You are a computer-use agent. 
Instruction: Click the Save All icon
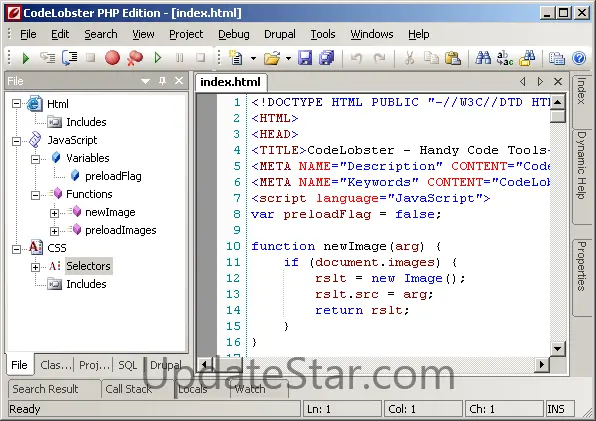point(326,58)
